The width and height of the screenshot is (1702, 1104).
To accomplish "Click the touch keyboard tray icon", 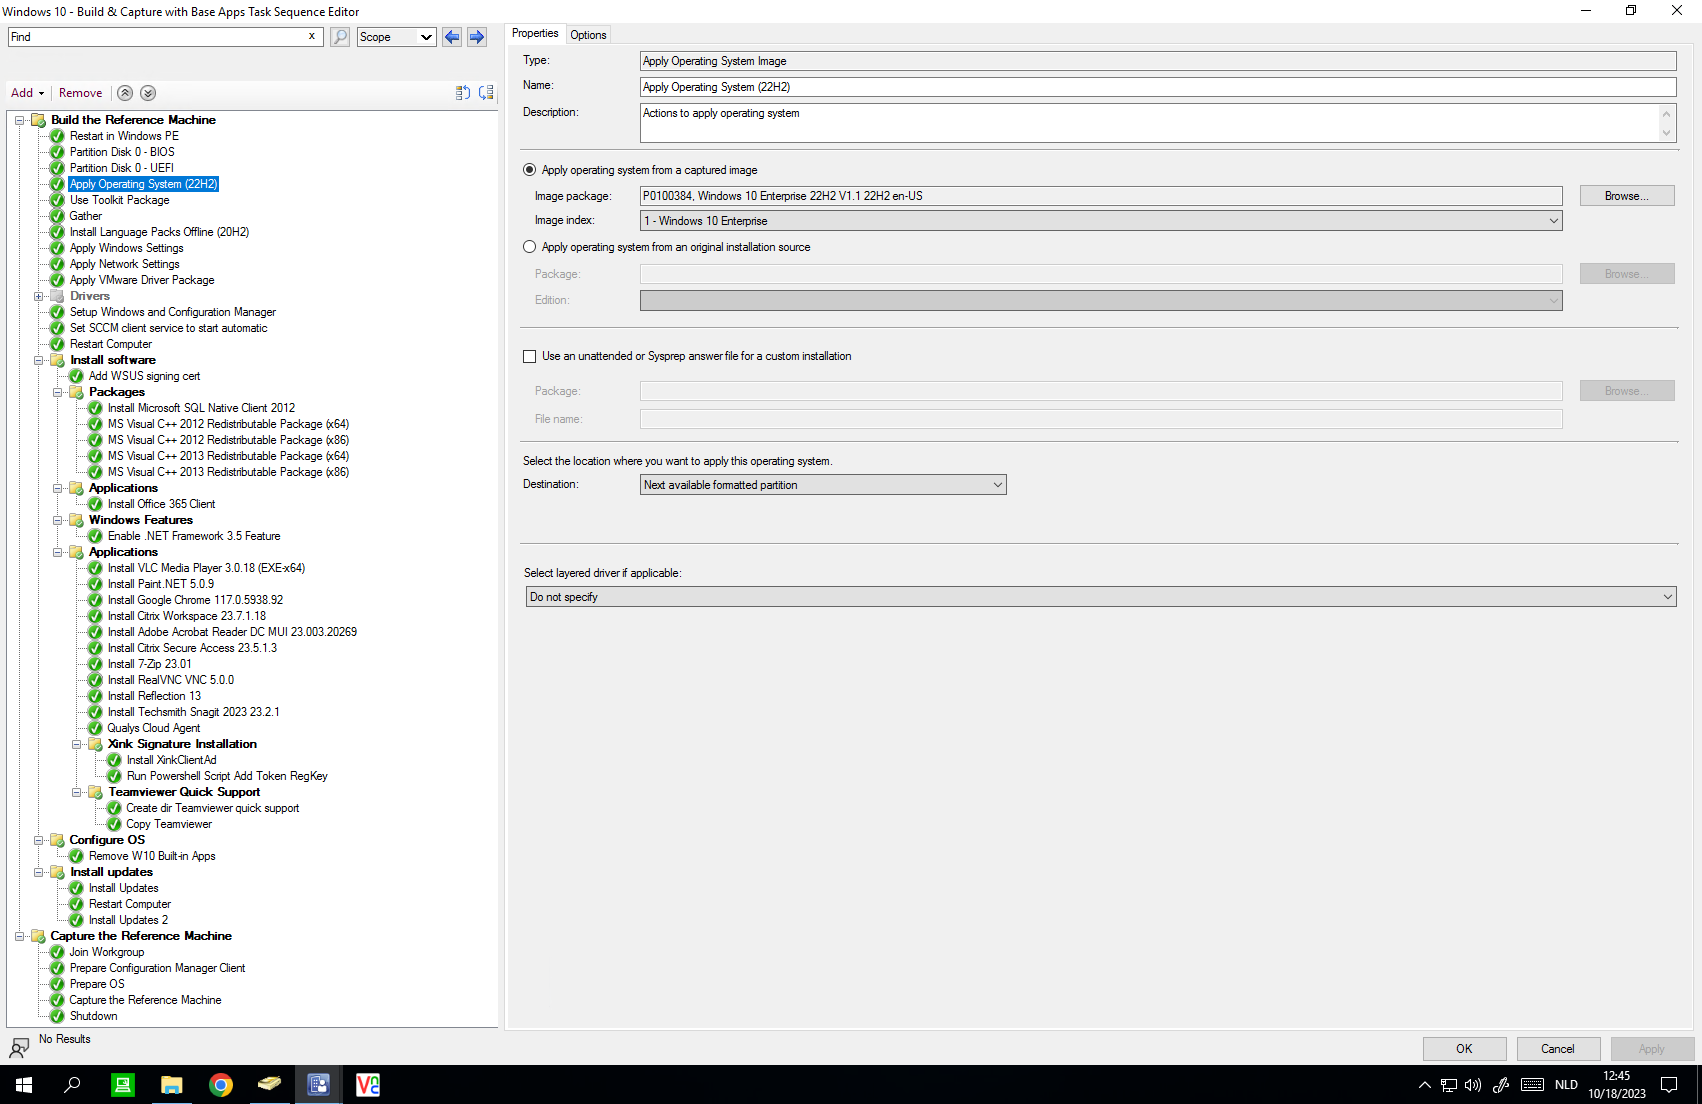I will [1532, 1085].
